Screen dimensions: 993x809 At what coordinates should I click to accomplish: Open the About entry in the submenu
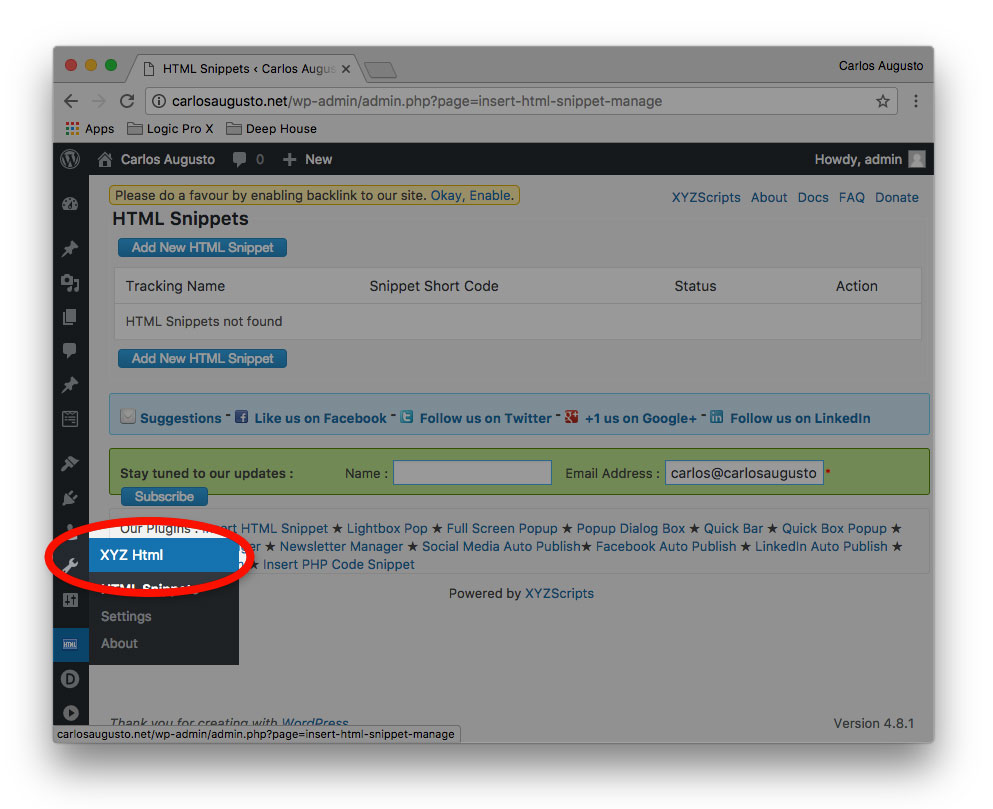118,644
